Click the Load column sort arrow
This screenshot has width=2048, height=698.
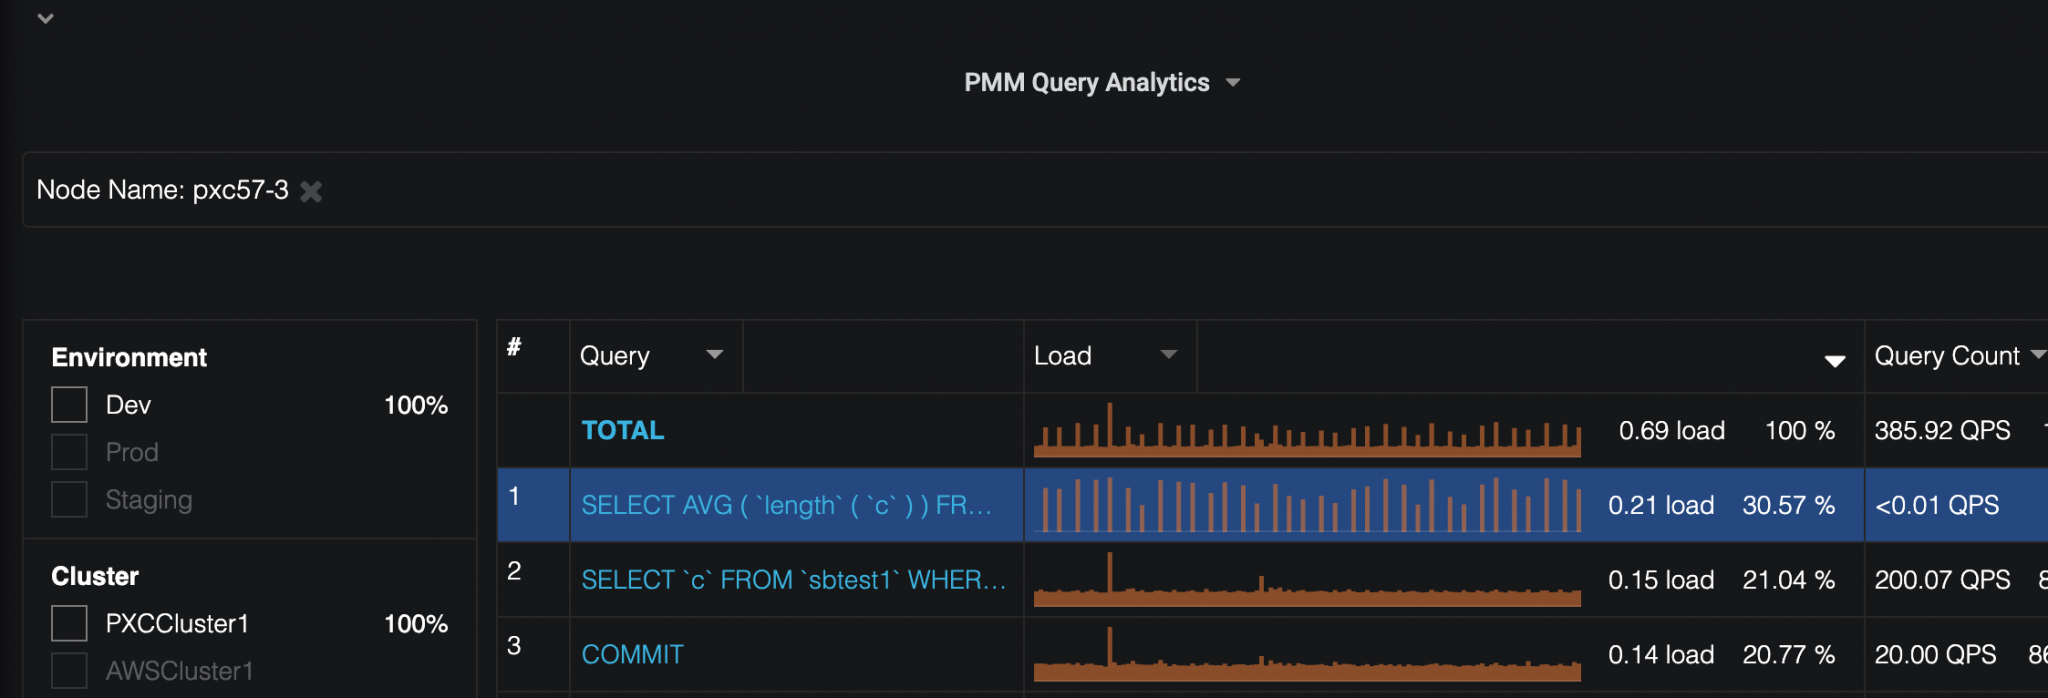1834,361
